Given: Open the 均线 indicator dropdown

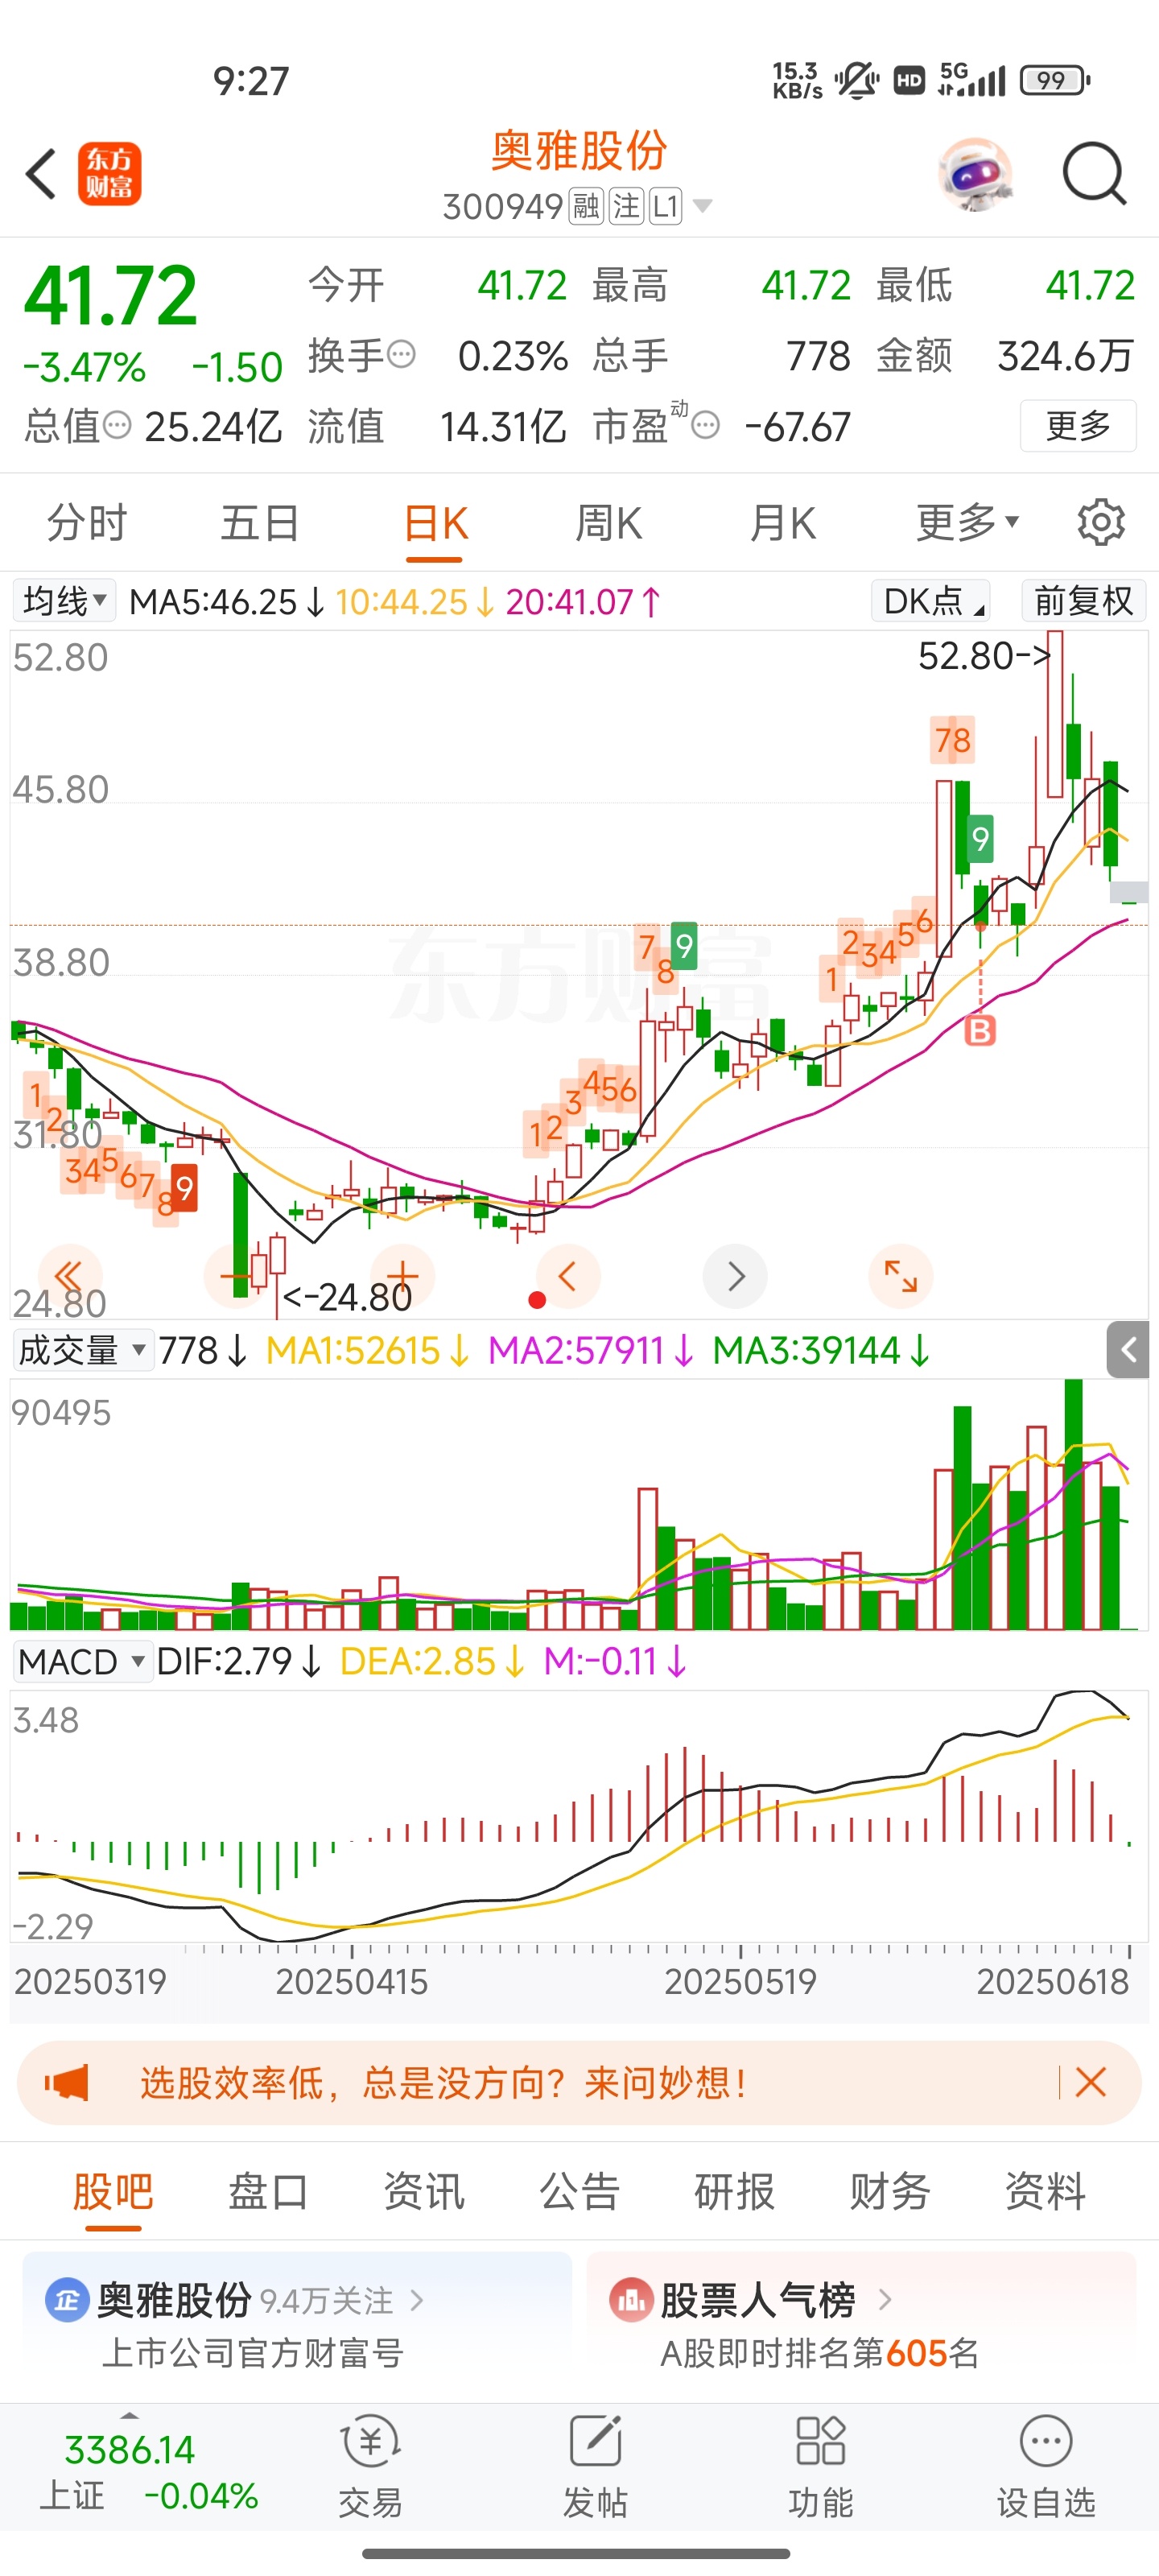Looking at the screenshot, I should (64, 601).
